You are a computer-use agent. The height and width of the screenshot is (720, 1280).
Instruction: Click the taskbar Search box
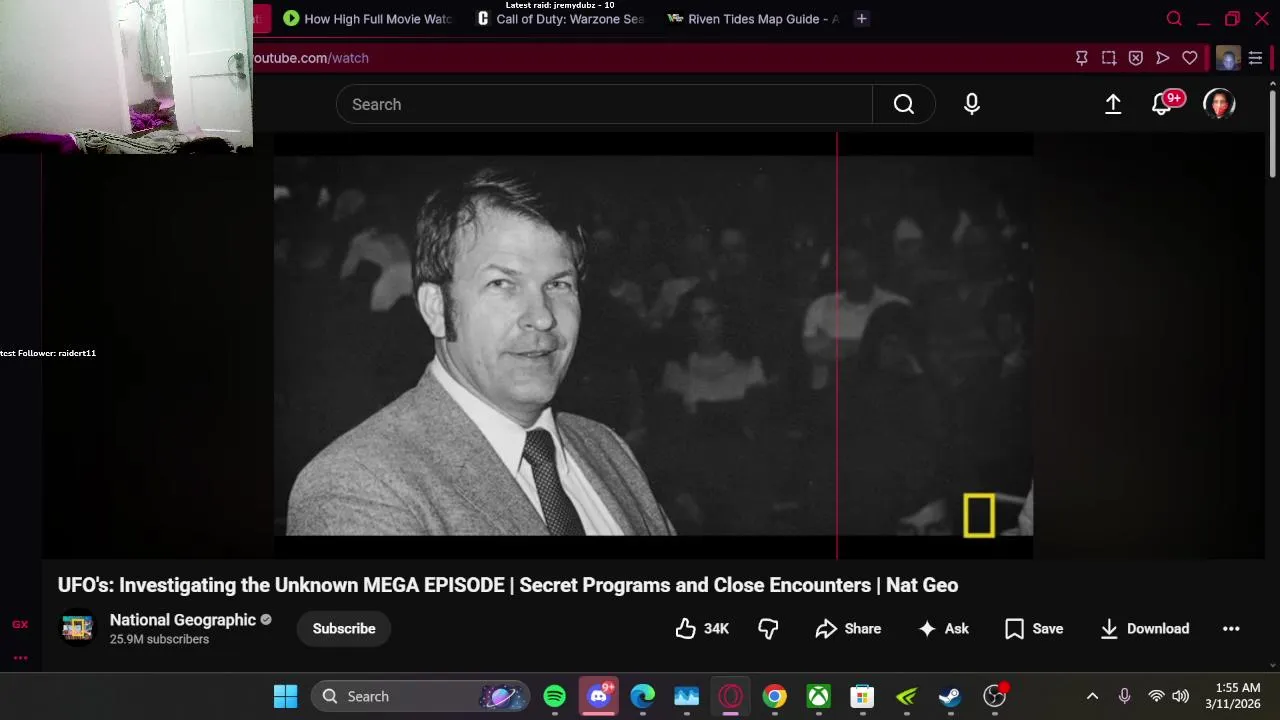click(x=419, y=696)
